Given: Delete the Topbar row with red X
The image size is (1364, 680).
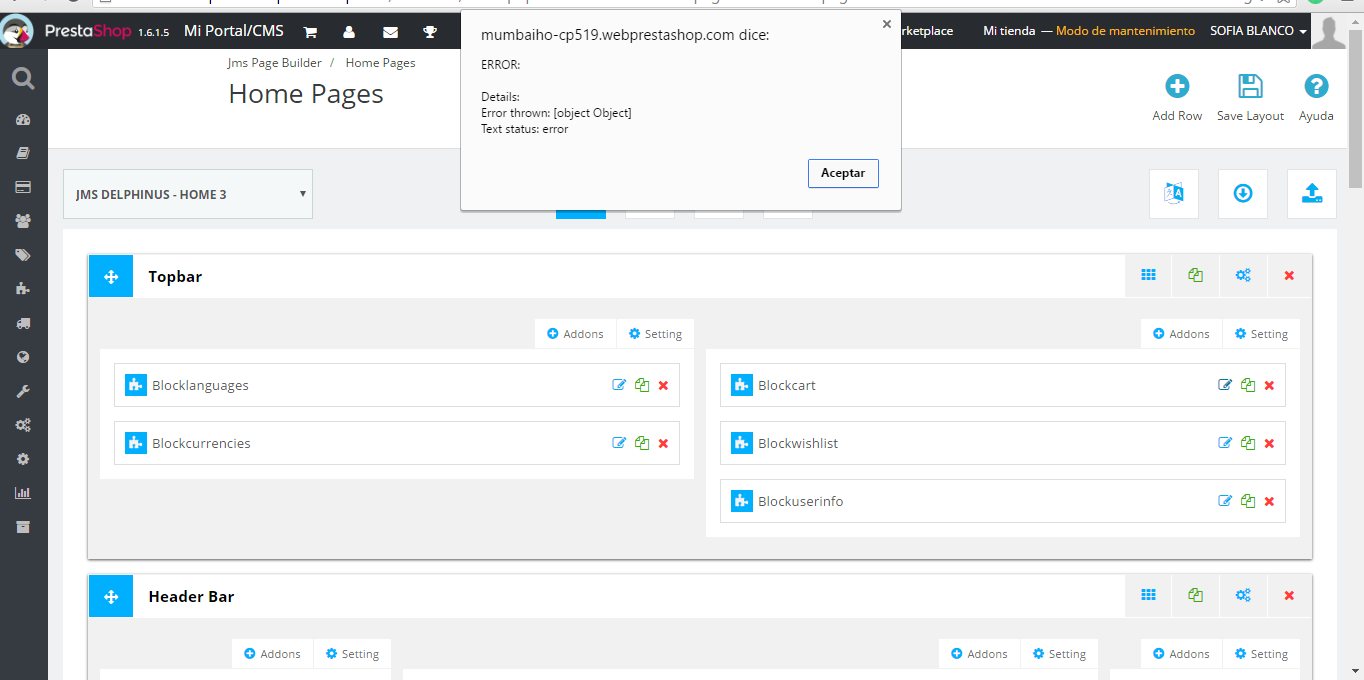Looking at the screenshot, I should coord(1289,276).
